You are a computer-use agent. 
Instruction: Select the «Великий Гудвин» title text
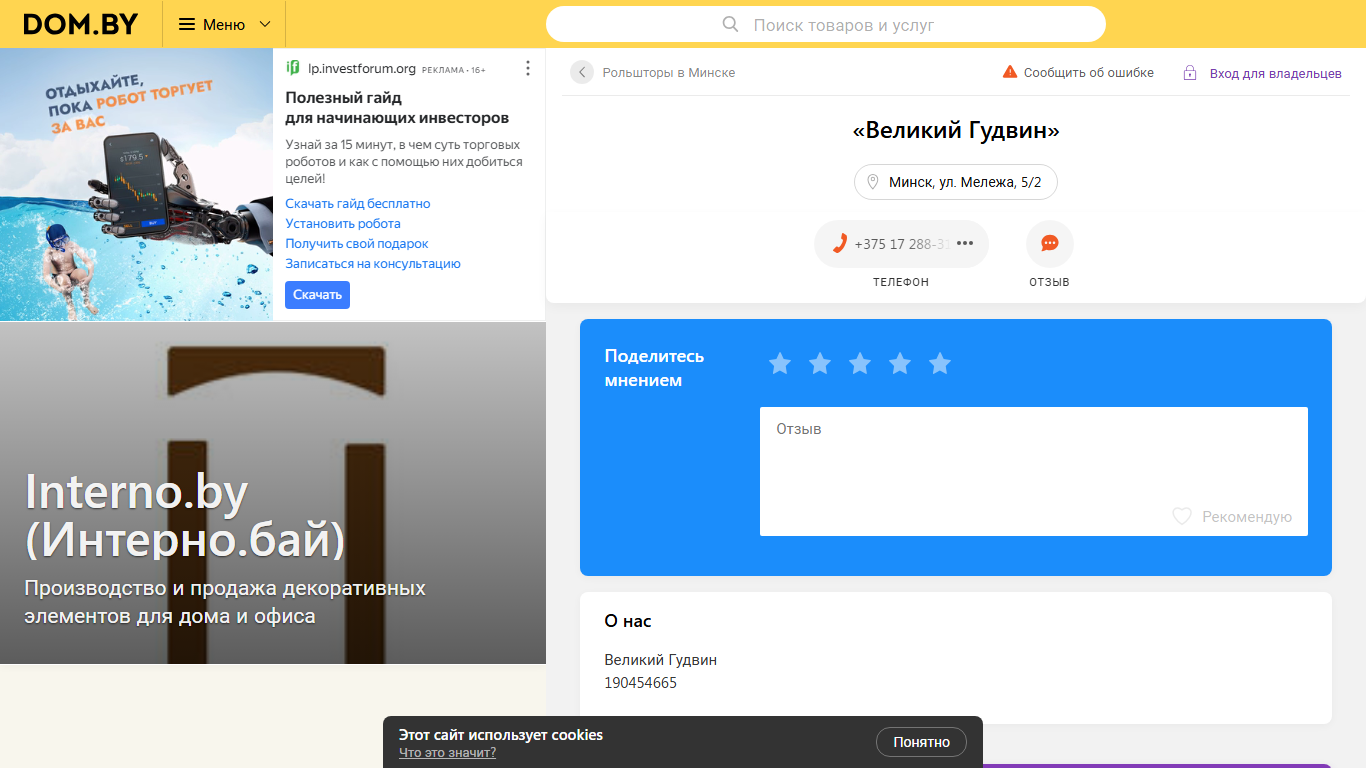pos(956,130)
